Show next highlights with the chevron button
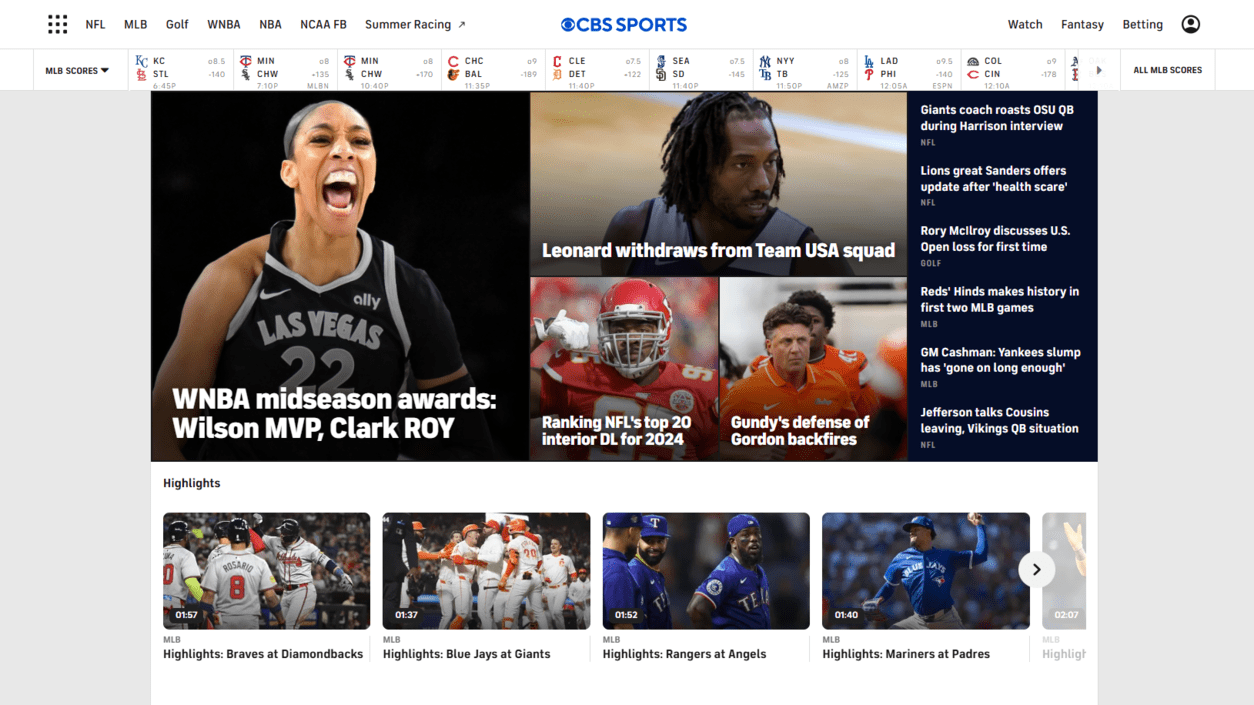The height and width of the screenshot is (705, 1254). click(1036, 570)
